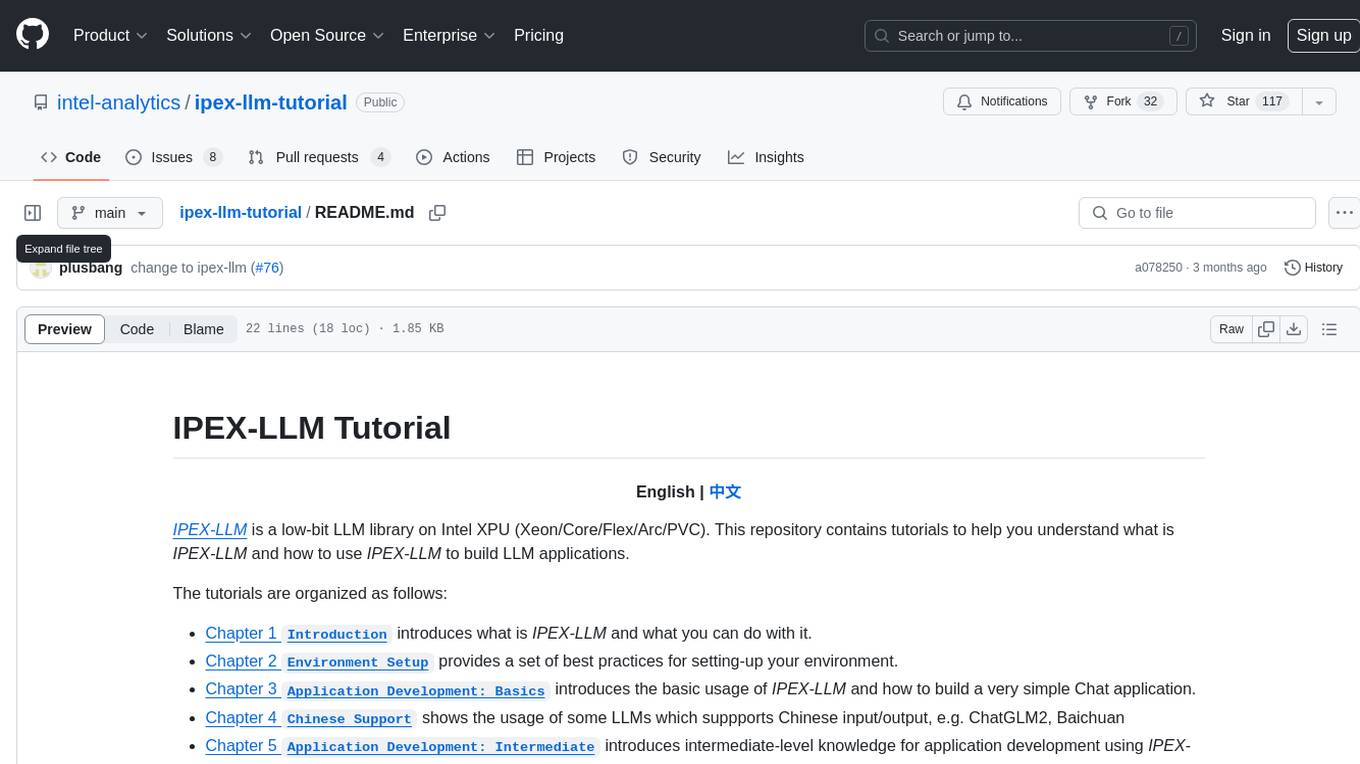The height and width of the screenshot is (764, 1360).
Task: Open the Open Source menu
Action: click(x=327, y=35)
